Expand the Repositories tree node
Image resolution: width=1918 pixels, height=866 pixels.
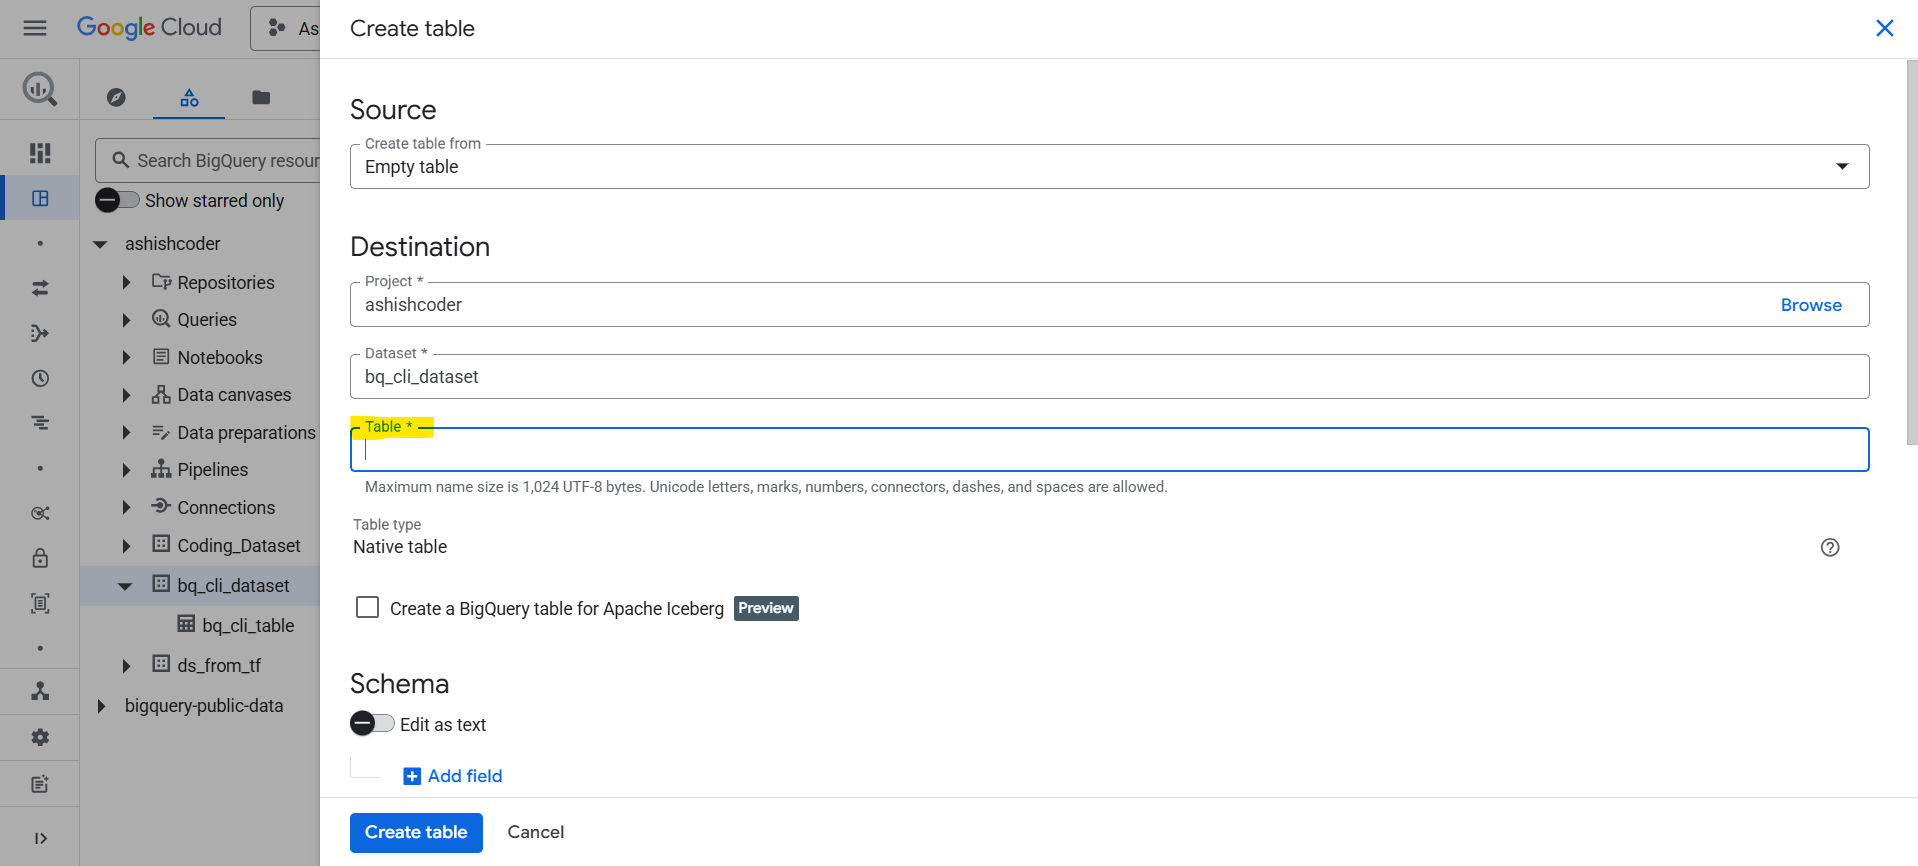(x=126, y=283)
